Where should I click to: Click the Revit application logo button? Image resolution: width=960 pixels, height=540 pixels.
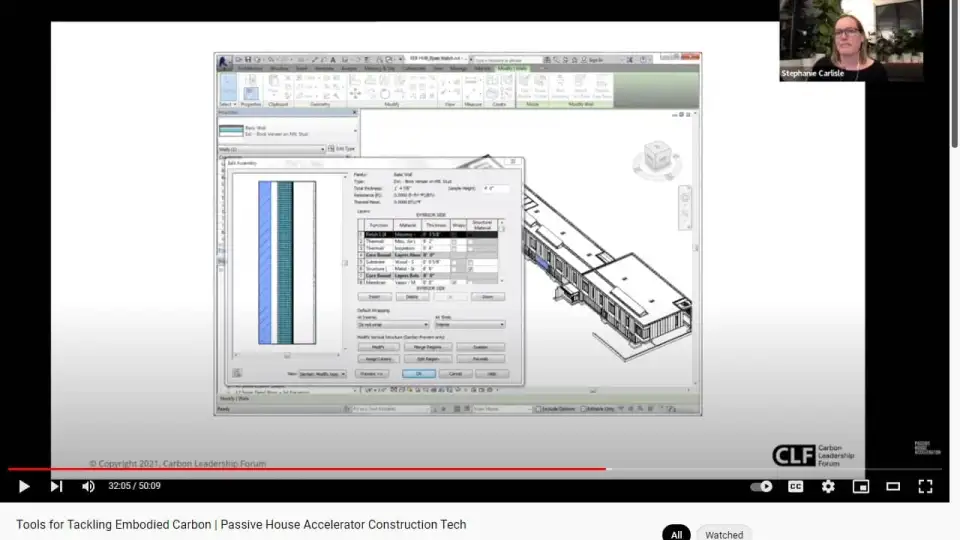pos(225,61)
